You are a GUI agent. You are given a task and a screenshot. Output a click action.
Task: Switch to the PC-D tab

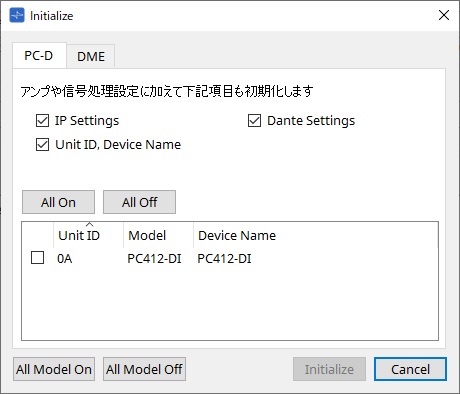pos(39,56)
